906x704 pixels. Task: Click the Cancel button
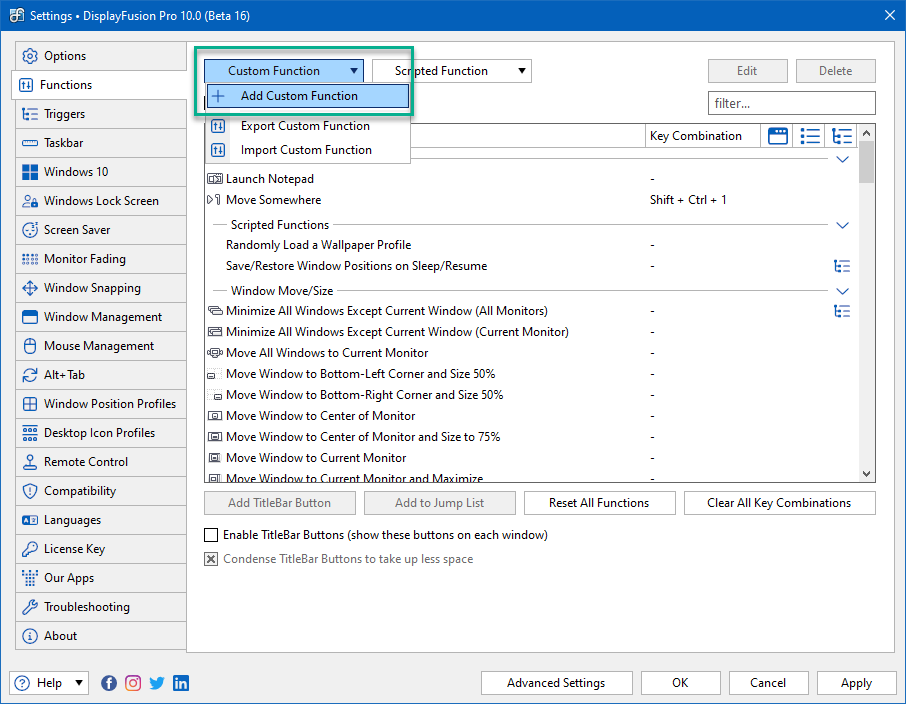768,683
